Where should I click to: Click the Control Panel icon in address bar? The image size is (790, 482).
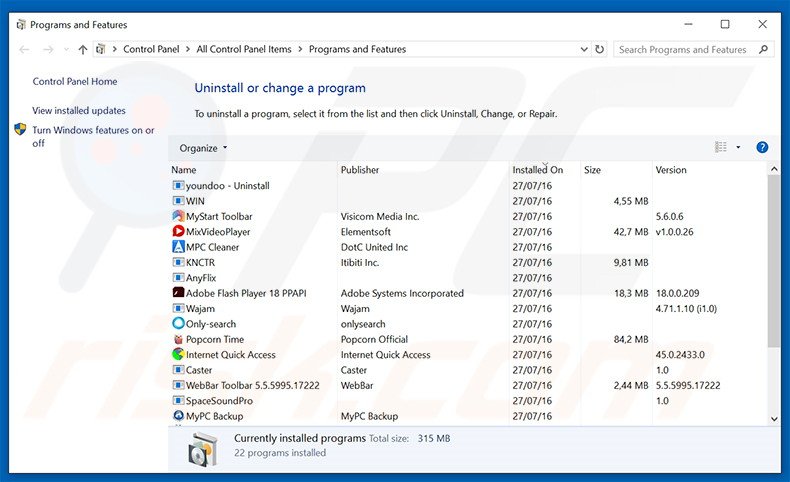pyautogui.click(x=101, y=49)
